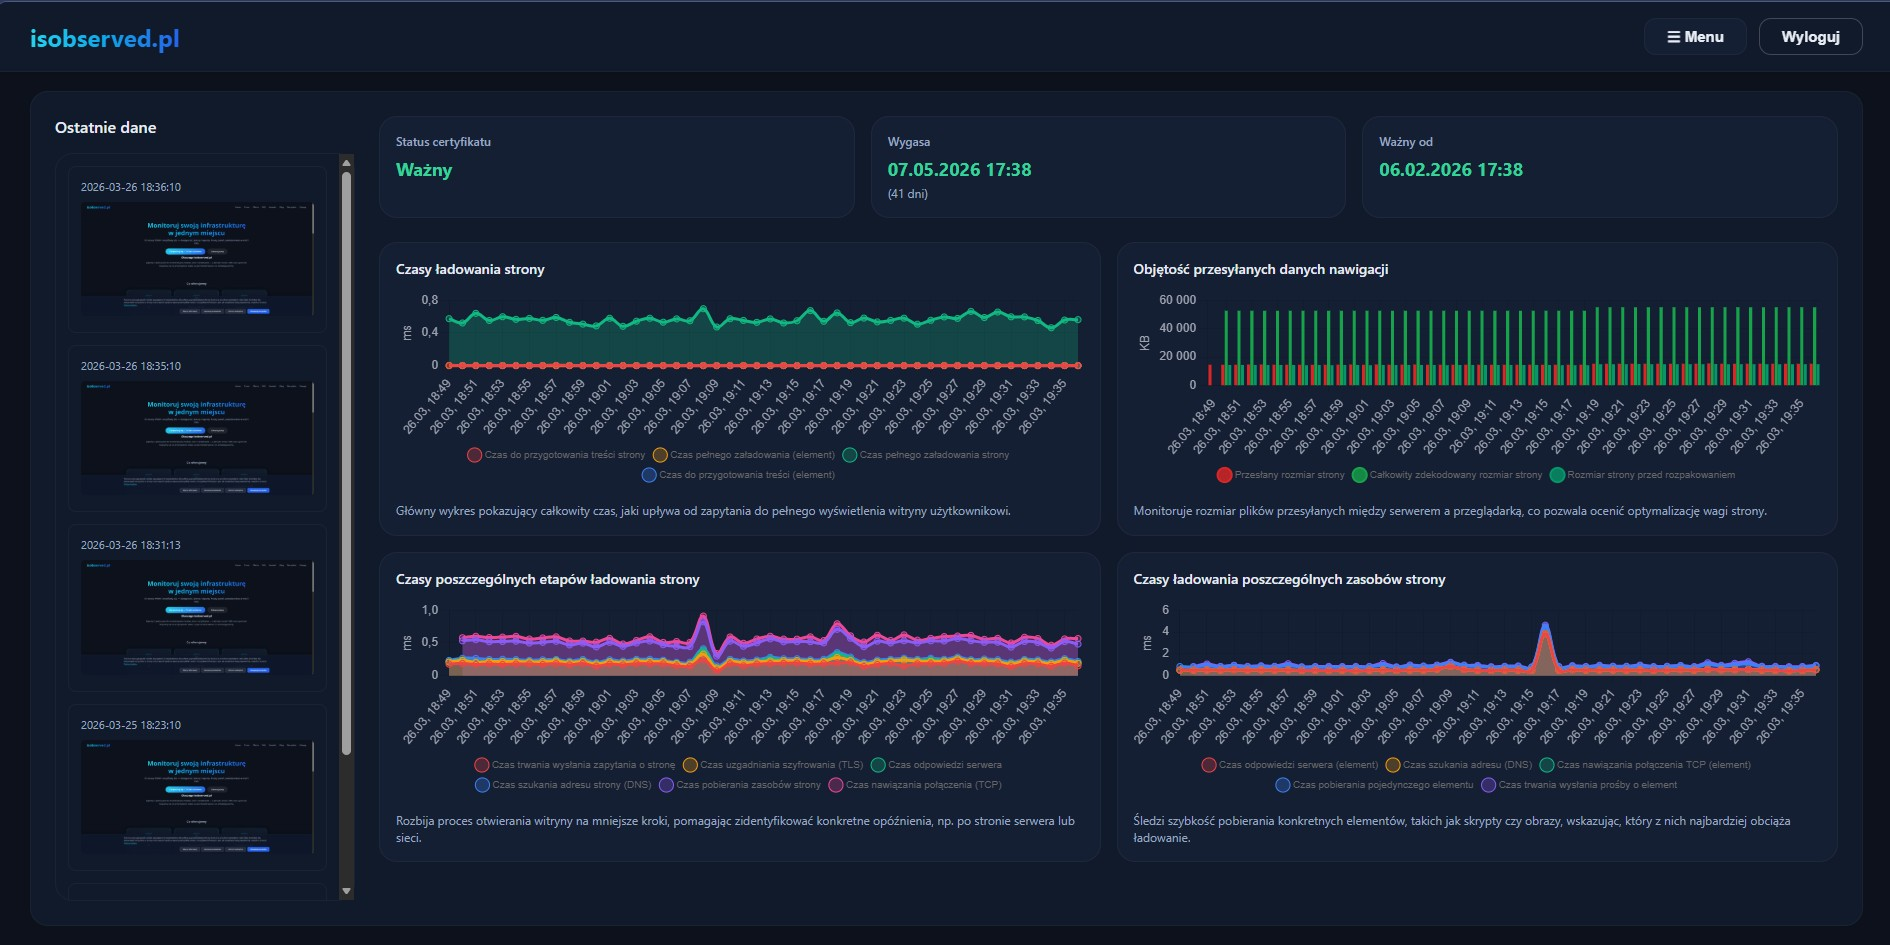
Task: Toggle legend 'Czas uzgadniania szyfrowania (TLS)'
Action: tap(773, 765)
